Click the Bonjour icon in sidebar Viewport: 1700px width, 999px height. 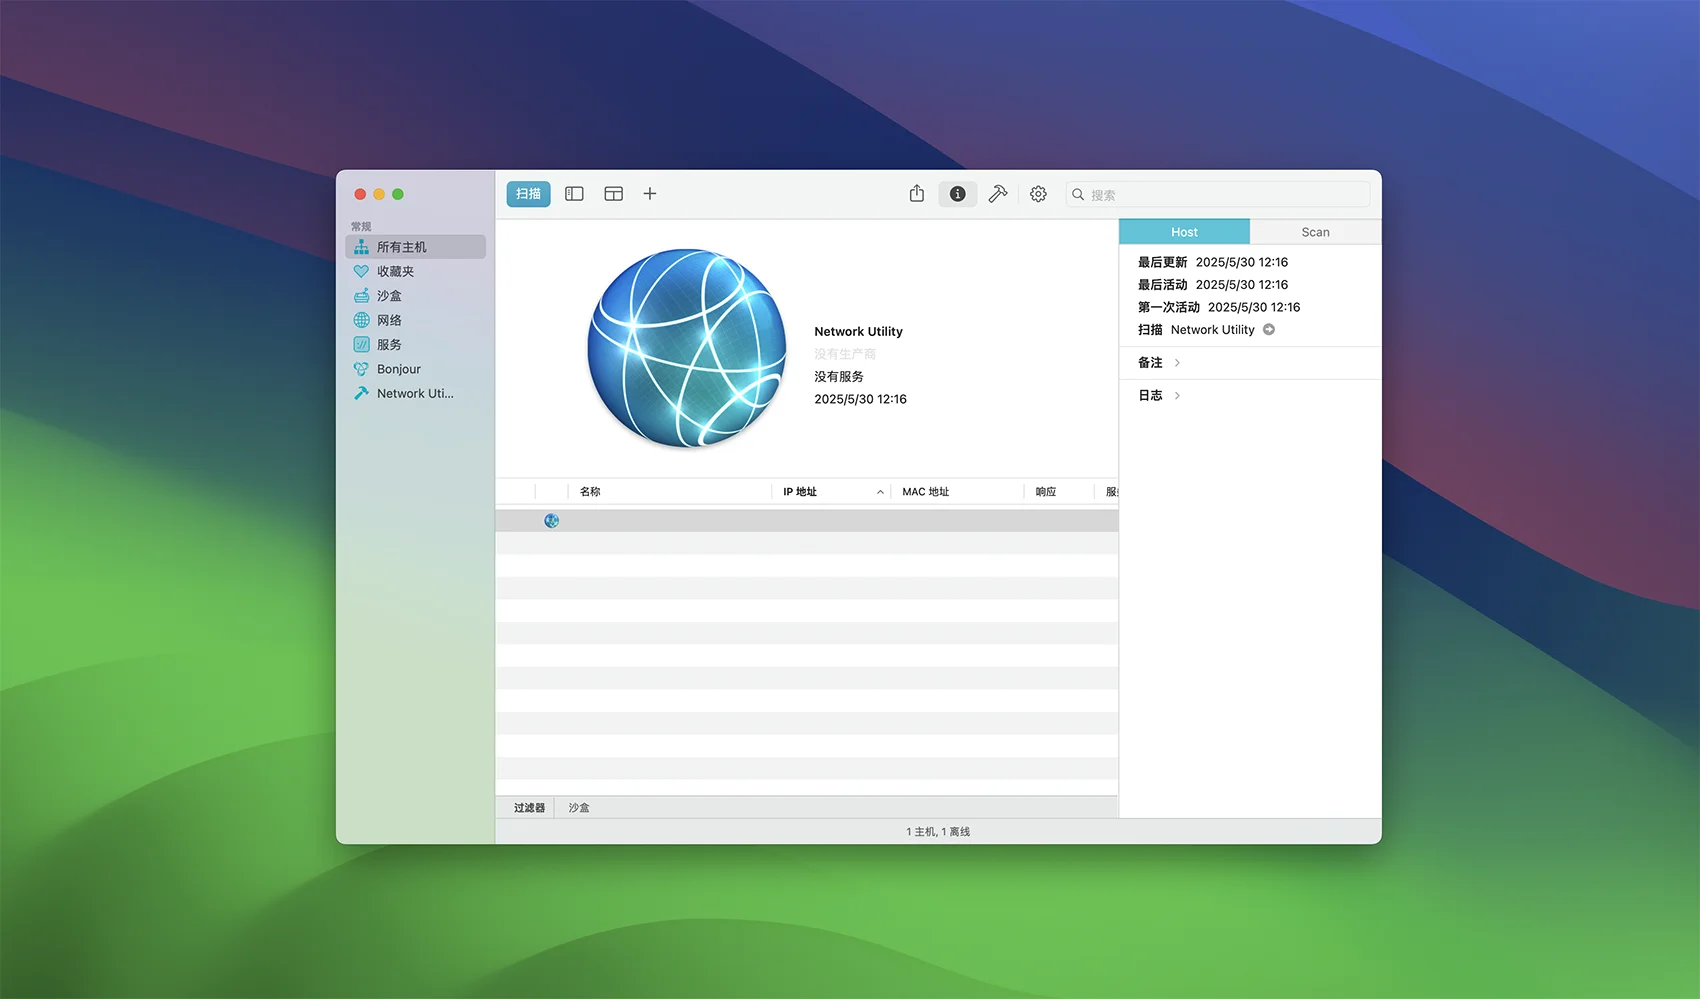(361, 369)
